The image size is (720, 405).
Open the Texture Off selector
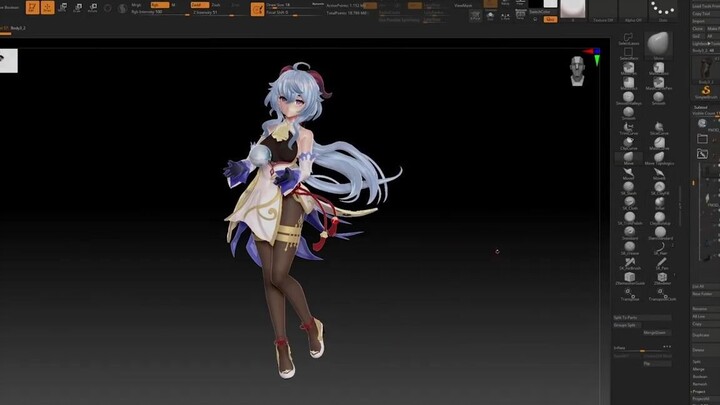(603, 11)
